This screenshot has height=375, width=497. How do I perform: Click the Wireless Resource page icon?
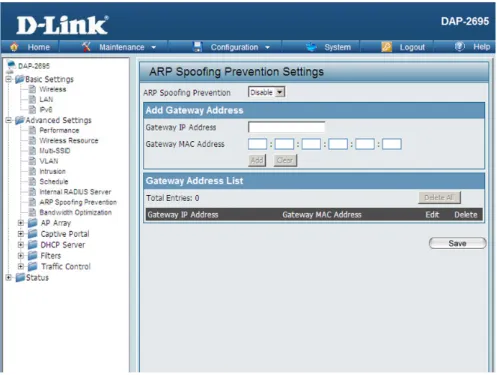click(32, 141)
